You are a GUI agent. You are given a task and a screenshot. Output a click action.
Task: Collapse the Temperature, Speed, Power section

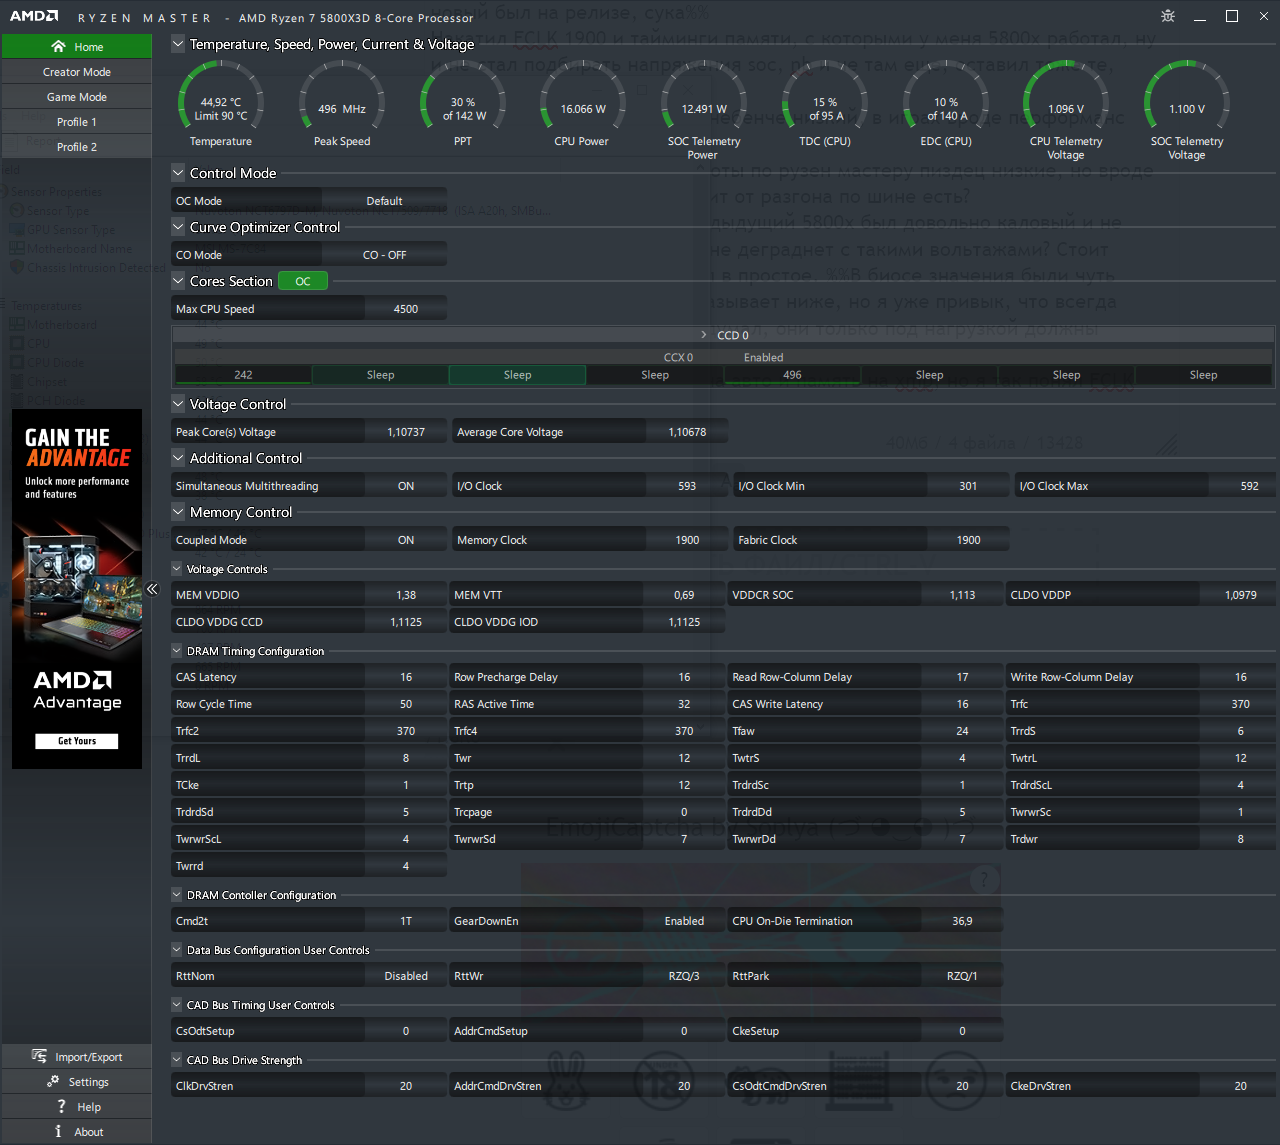click(178, 44)
